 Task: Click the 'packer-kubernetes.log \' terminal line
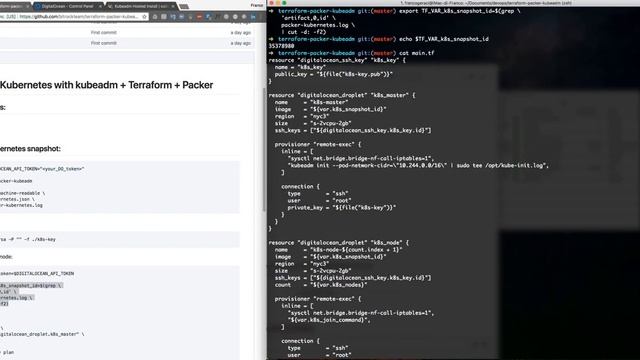(x=318, y=25)
